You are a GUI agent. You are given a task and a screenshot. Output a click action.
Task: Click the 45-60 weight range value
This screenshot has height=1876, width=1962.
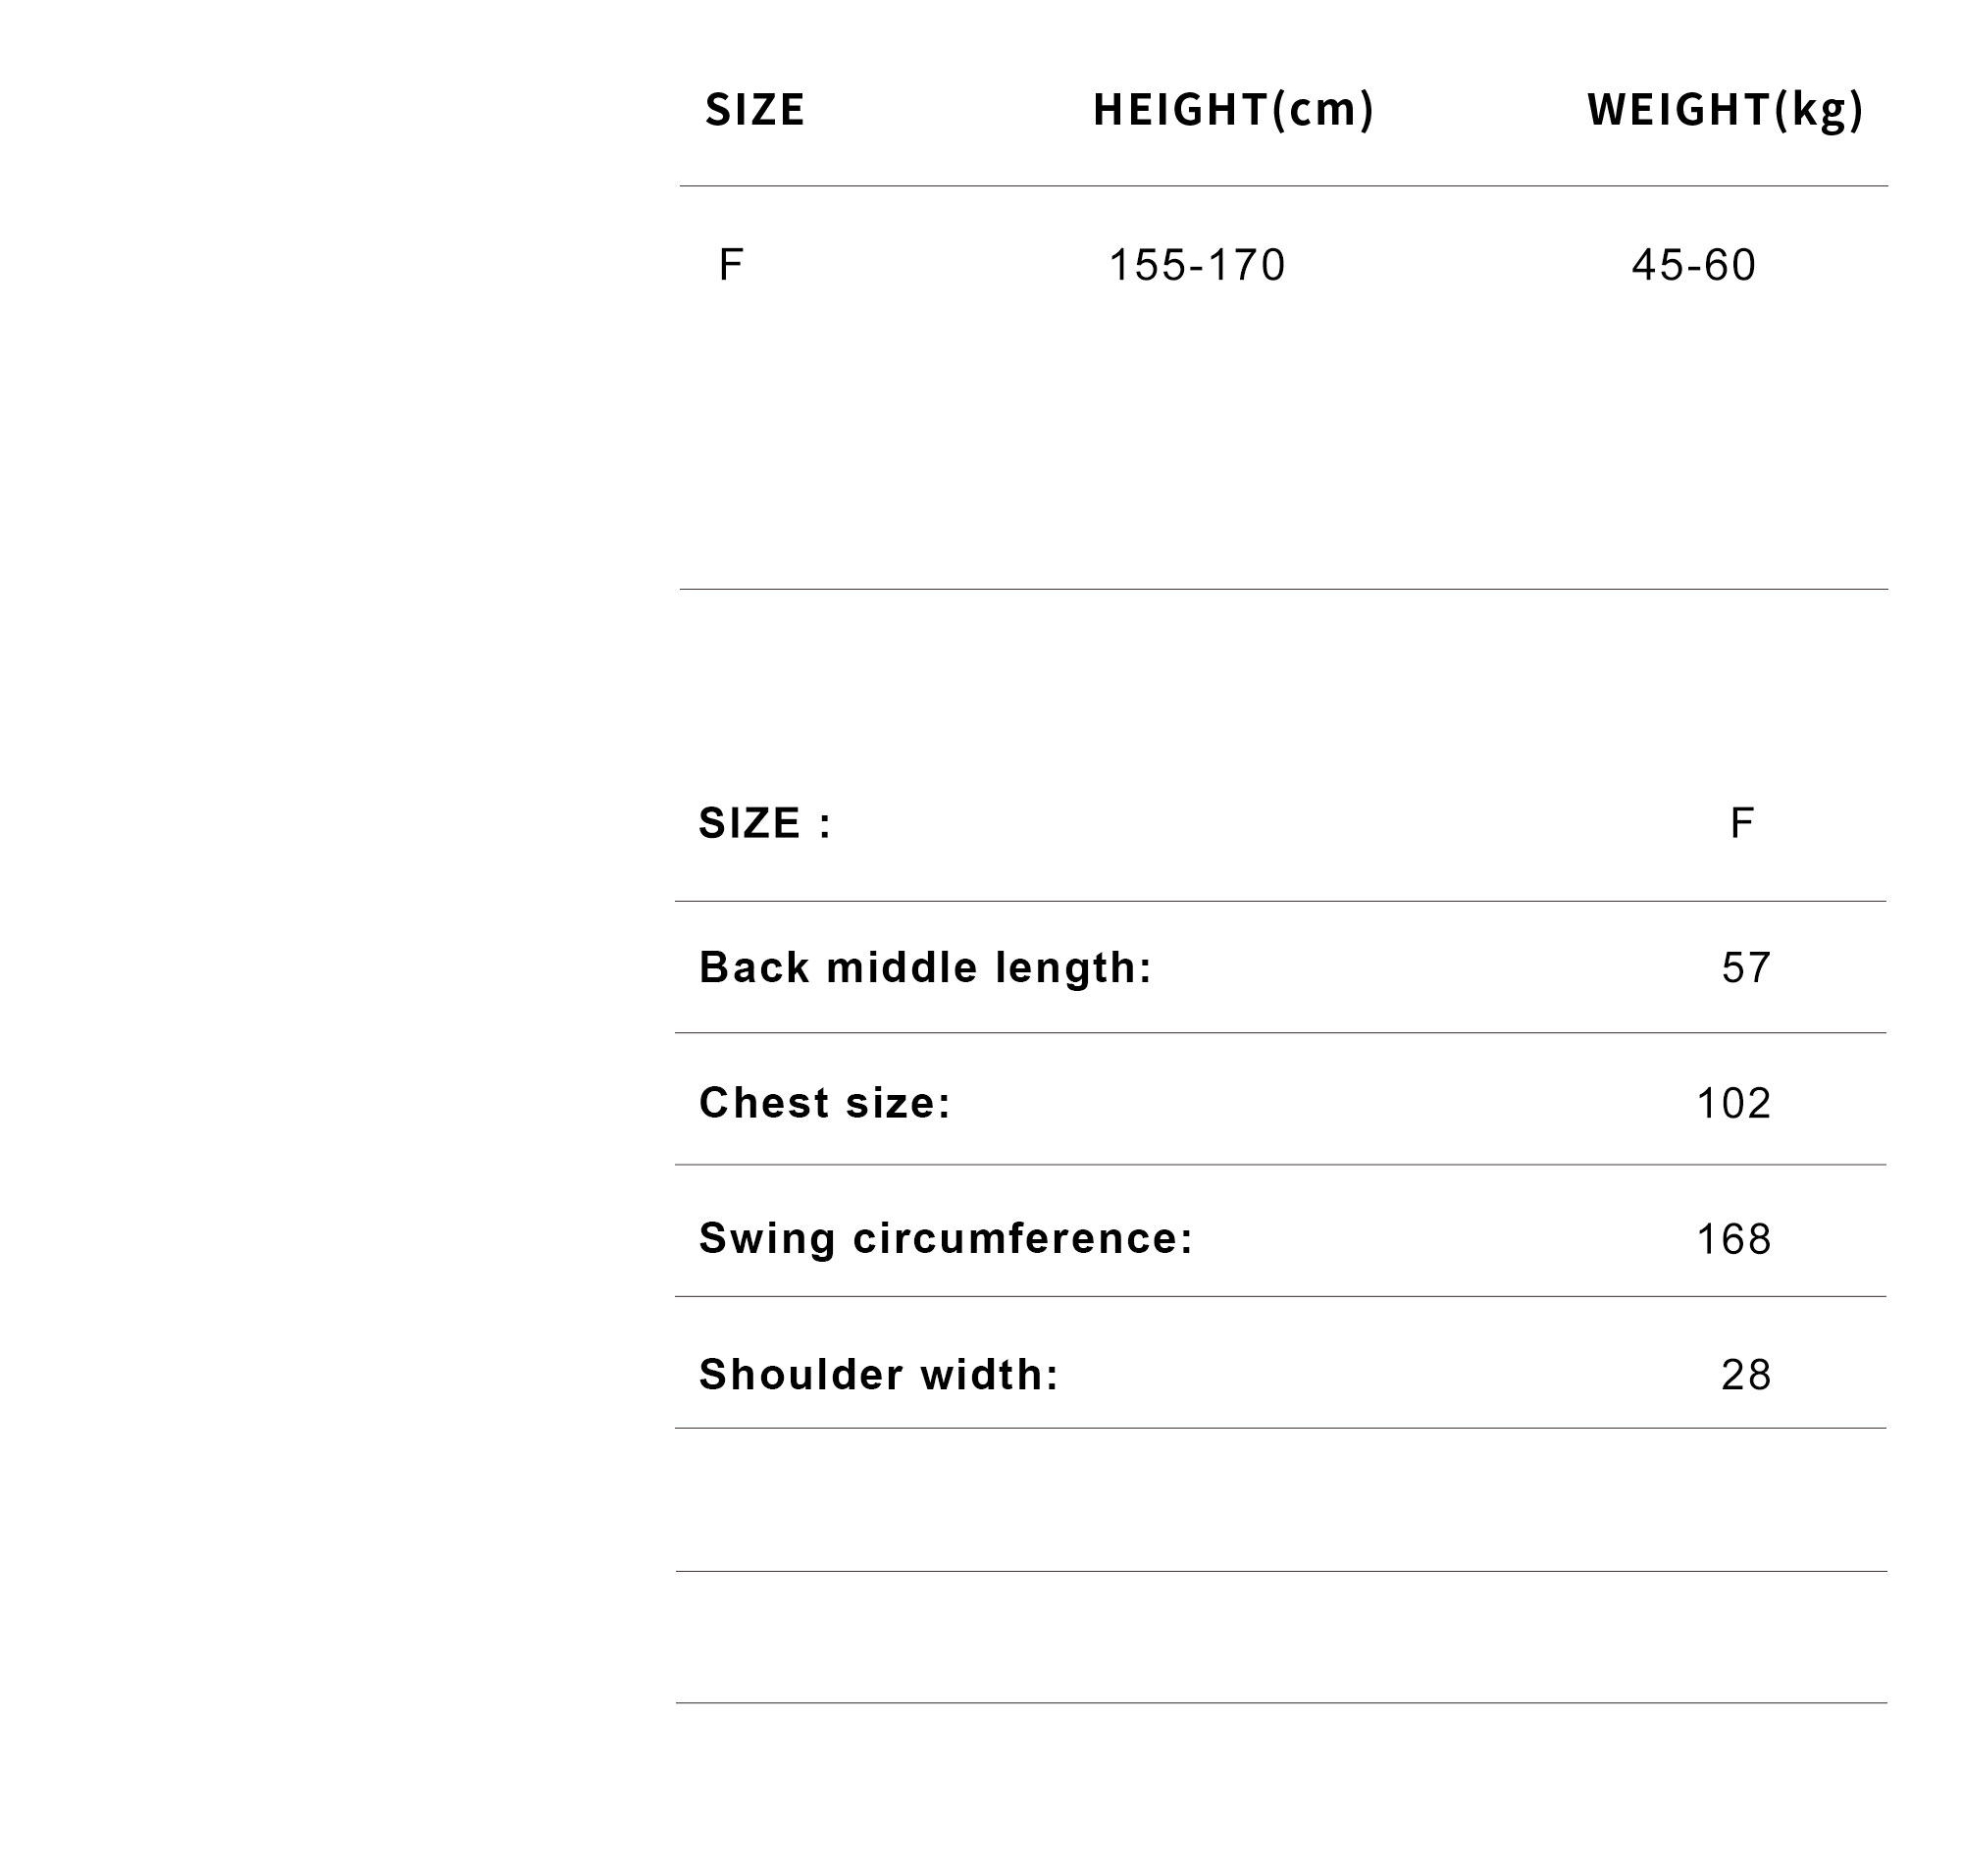1693,265
